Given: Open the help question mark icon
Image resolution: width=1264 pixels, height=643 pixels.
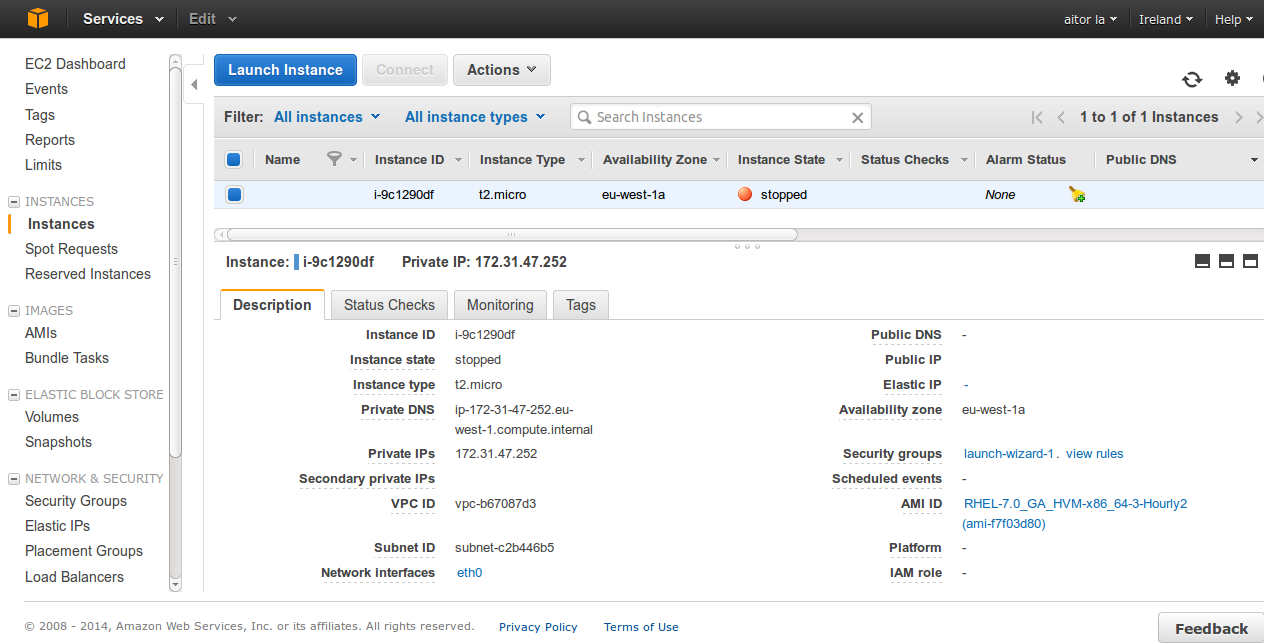Looking at the screenshot, I should click(x=1260, y=79).
